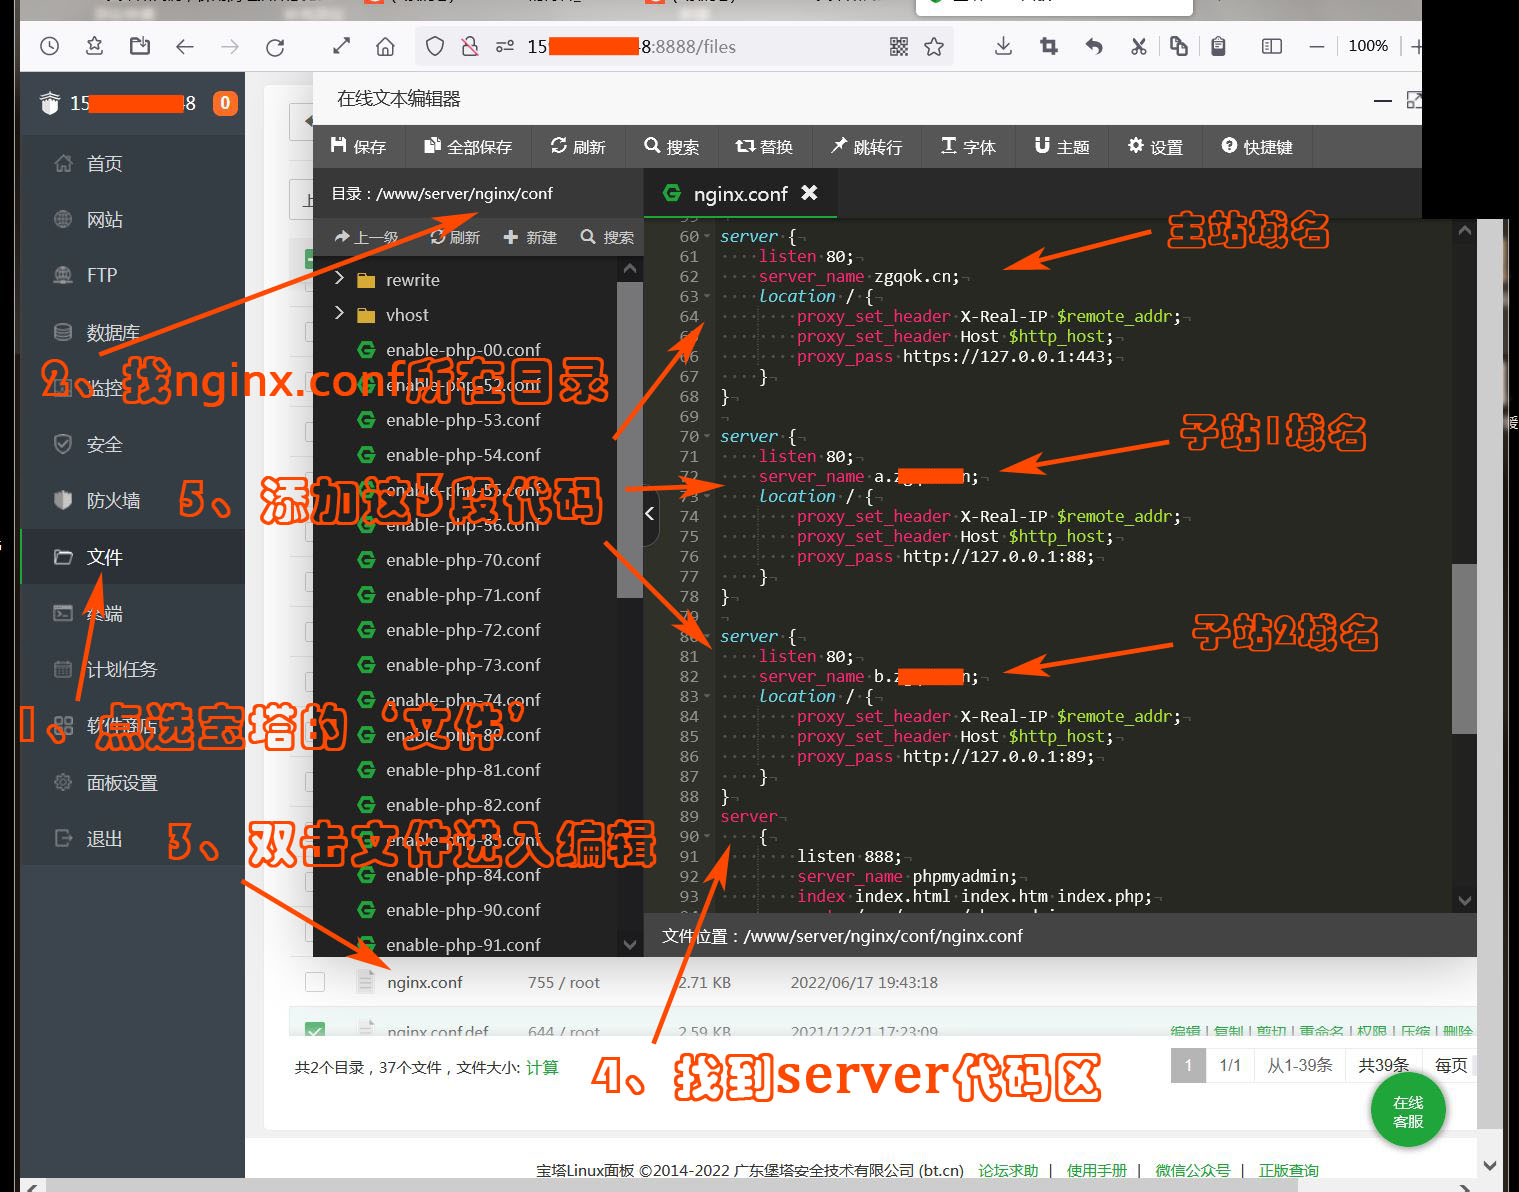The height and width of the screenshot is (1192, 1519).
Task: Fold the server block at line 90
Action: (707, 836)
